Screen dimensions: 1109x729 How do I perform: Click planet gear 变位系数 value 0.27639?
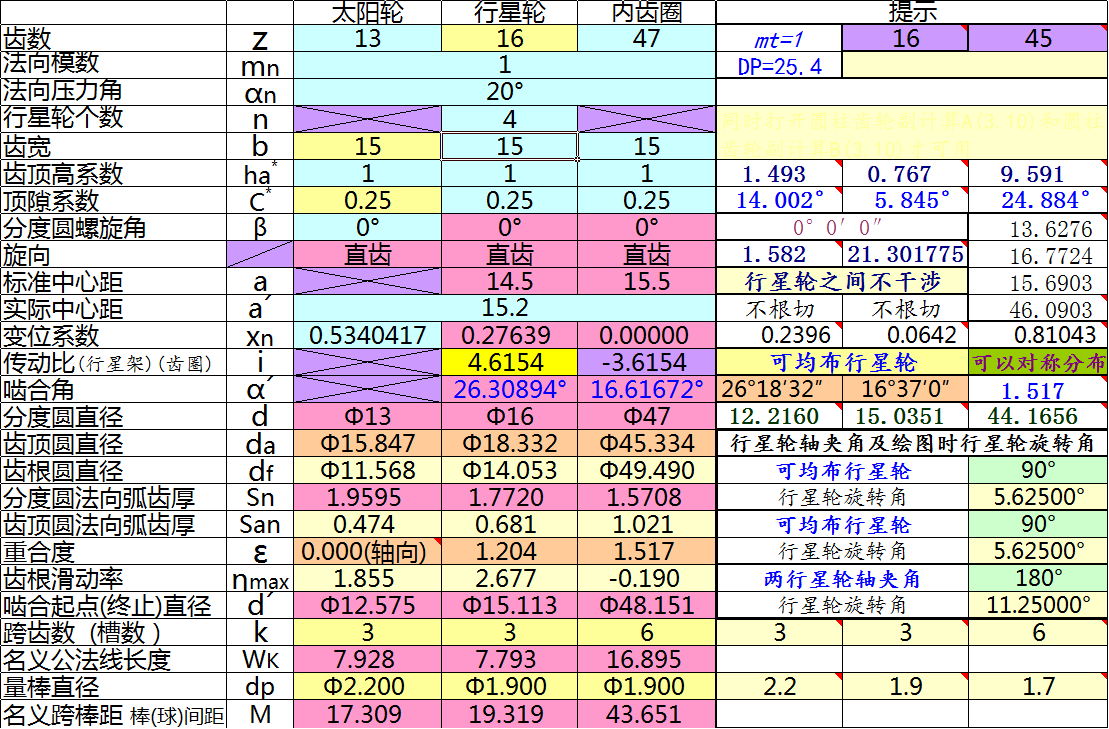coord(509,335)
